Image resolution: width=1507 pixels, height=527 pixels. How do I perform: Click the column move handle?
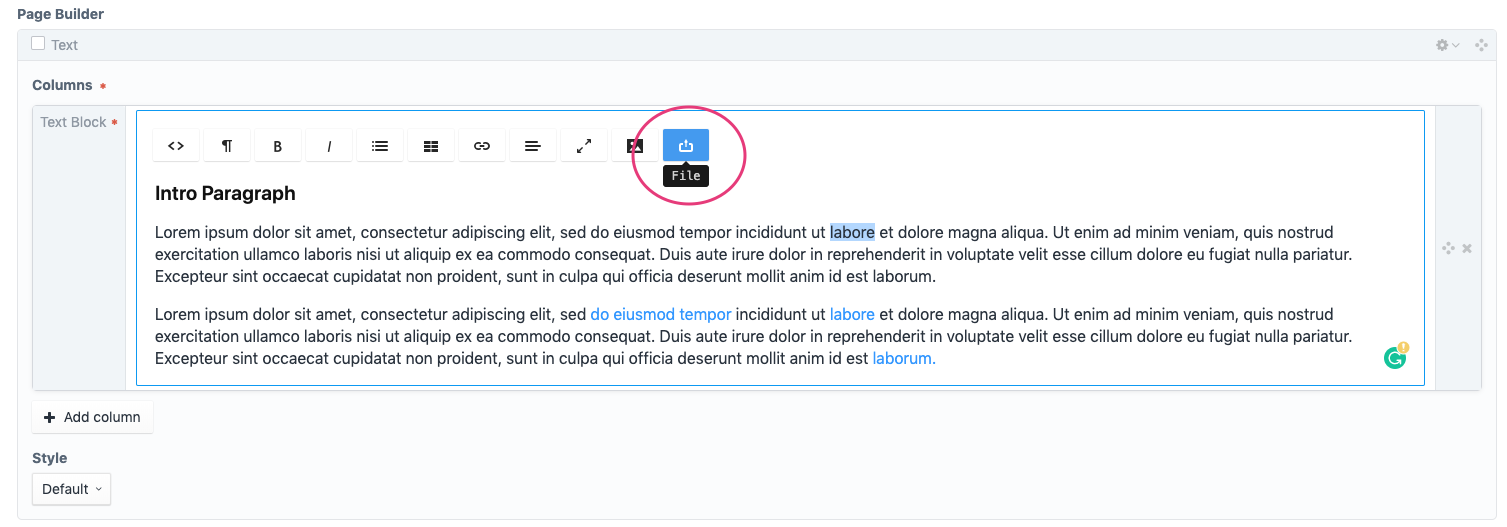click(1448, 248)
